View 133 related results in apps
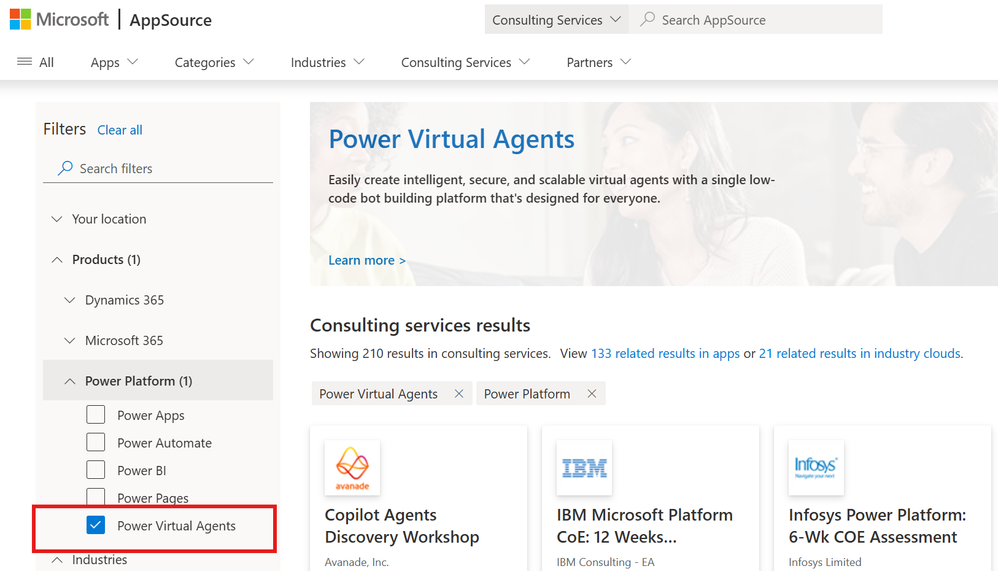This screenshot has width=998, height=571. click(665, 353)
